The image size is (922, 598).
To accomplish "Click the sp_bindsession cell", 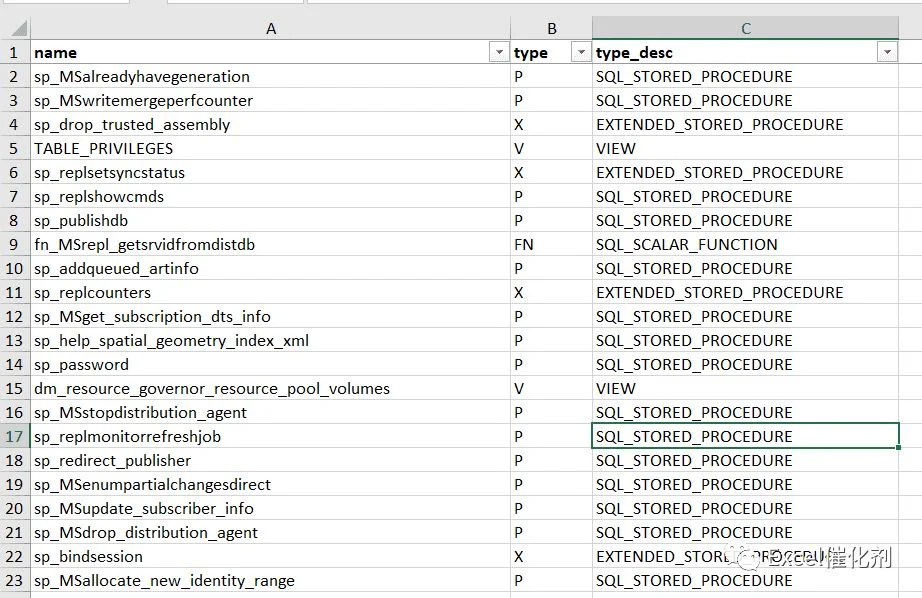I will [270, 557].
